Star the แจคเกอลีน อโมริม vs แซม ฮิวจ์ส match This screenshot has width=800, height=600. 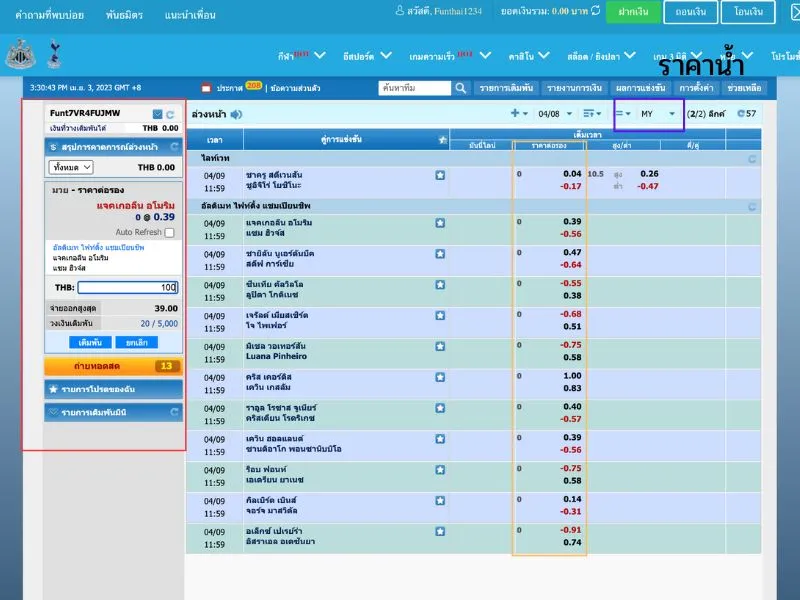point(440,223)
